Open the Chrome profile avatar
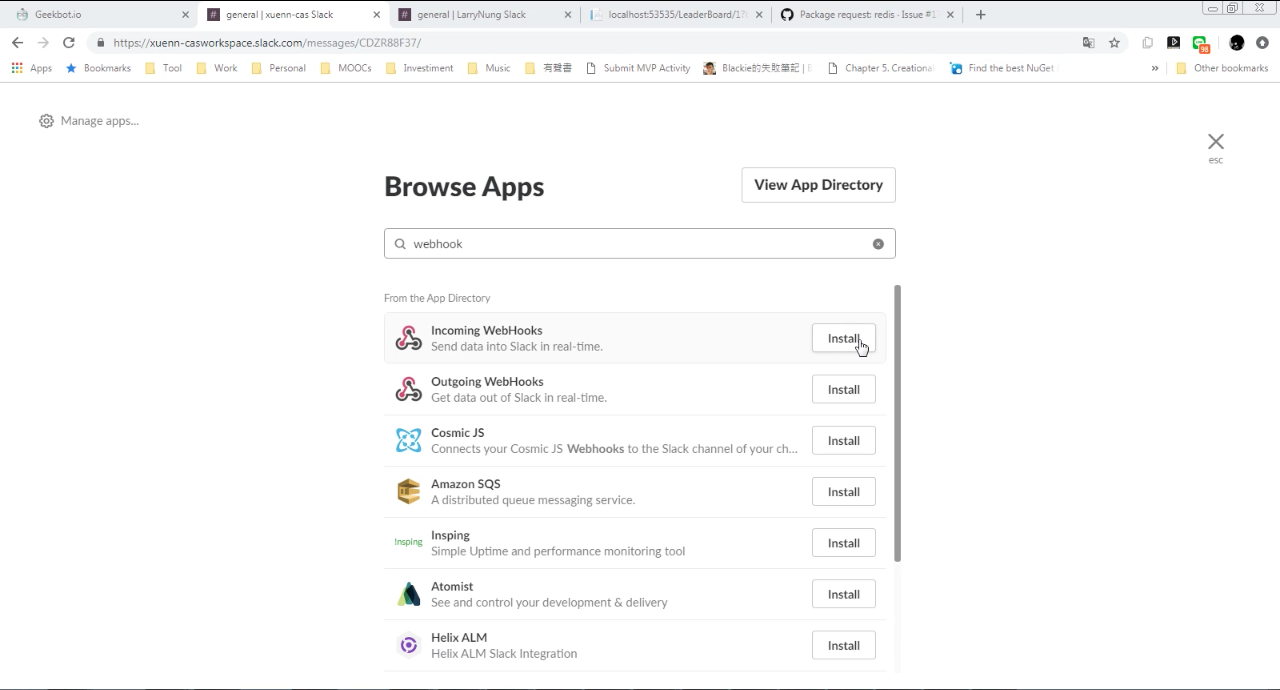The image size is (1280, 690). 1237,43
